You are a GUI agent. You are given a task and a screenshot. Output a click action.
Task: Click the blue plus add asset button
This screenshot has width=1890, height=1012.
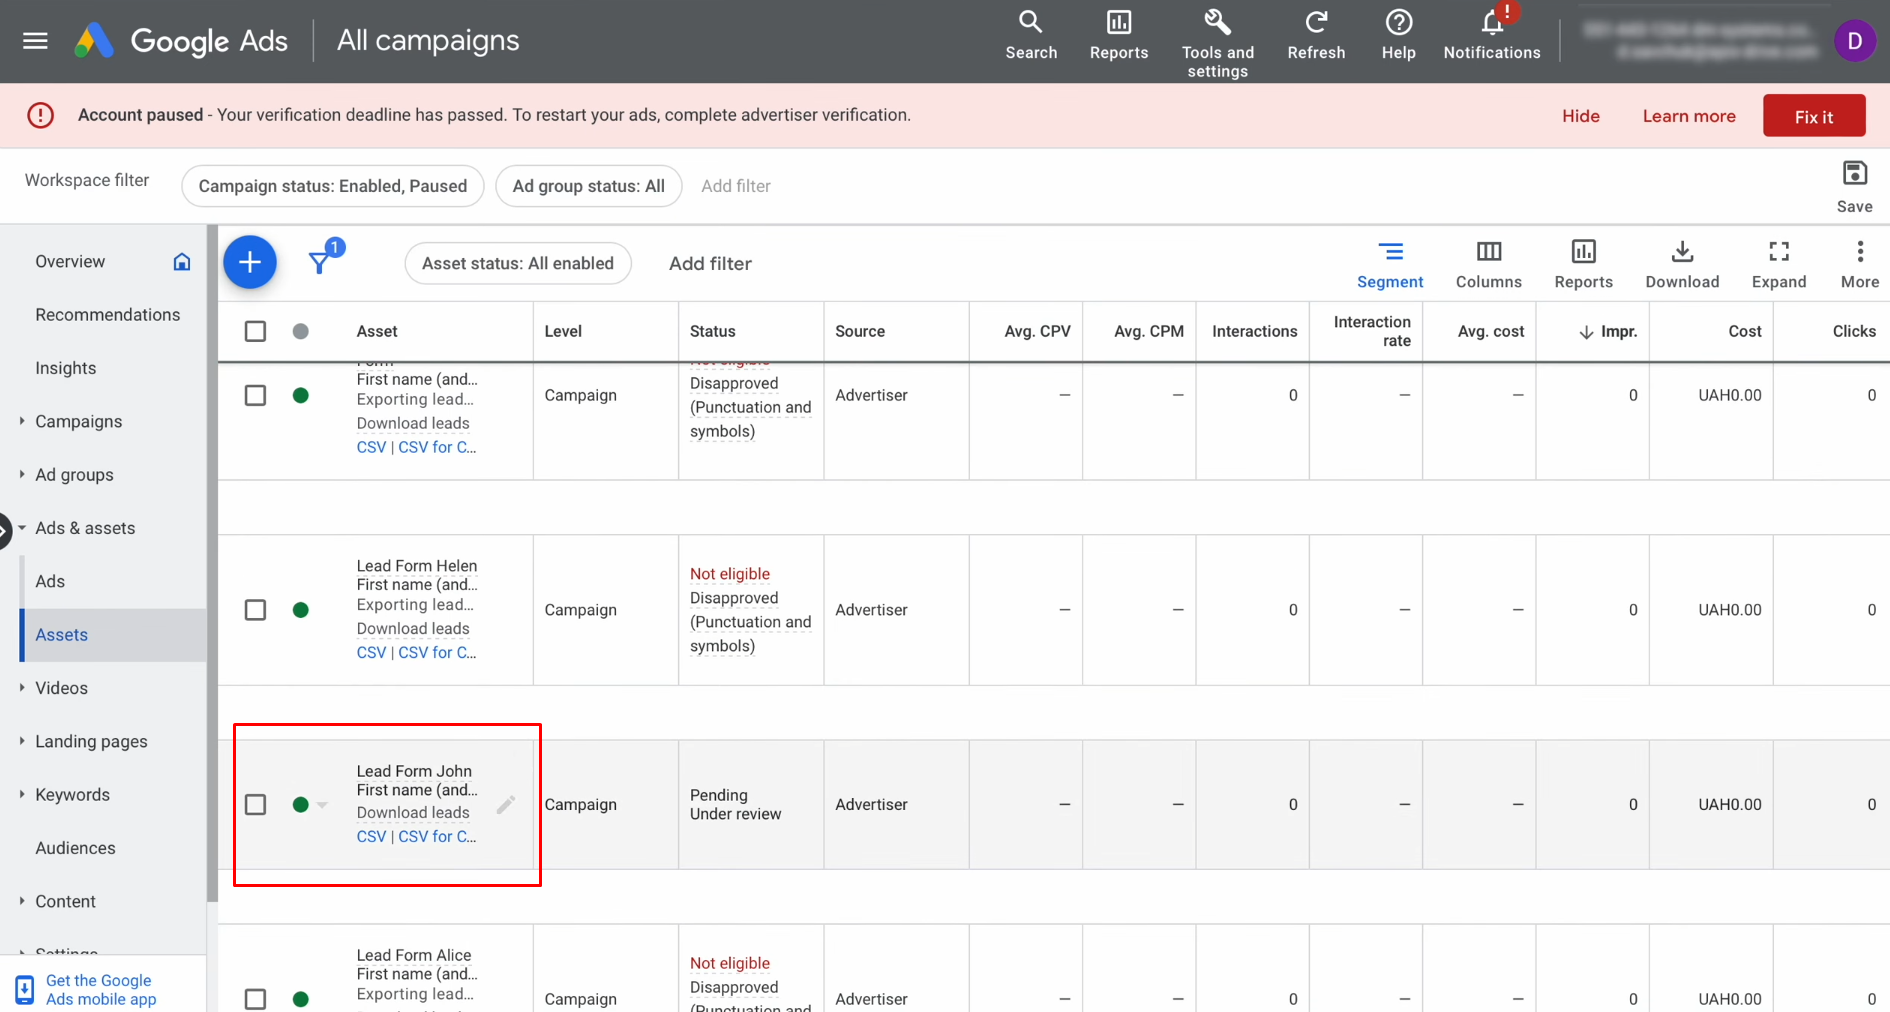pos(250,263)
